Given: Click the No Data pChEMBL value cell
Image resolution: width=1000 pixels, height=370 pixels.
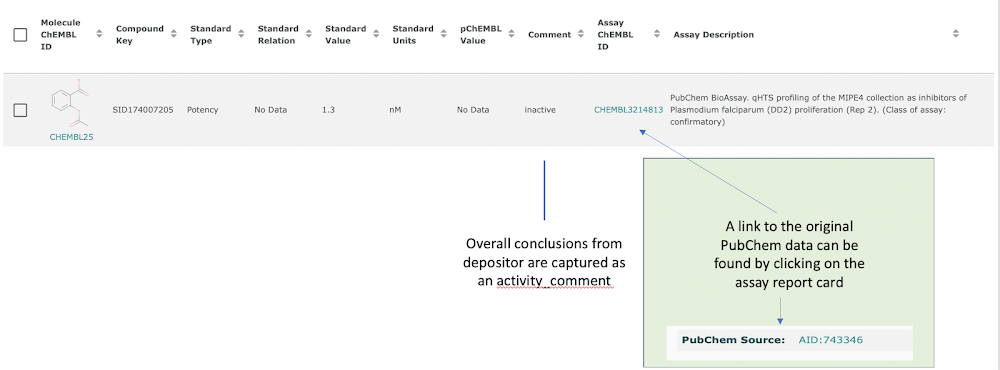Looking at the screenshot, I should click(x=473, y=110).
